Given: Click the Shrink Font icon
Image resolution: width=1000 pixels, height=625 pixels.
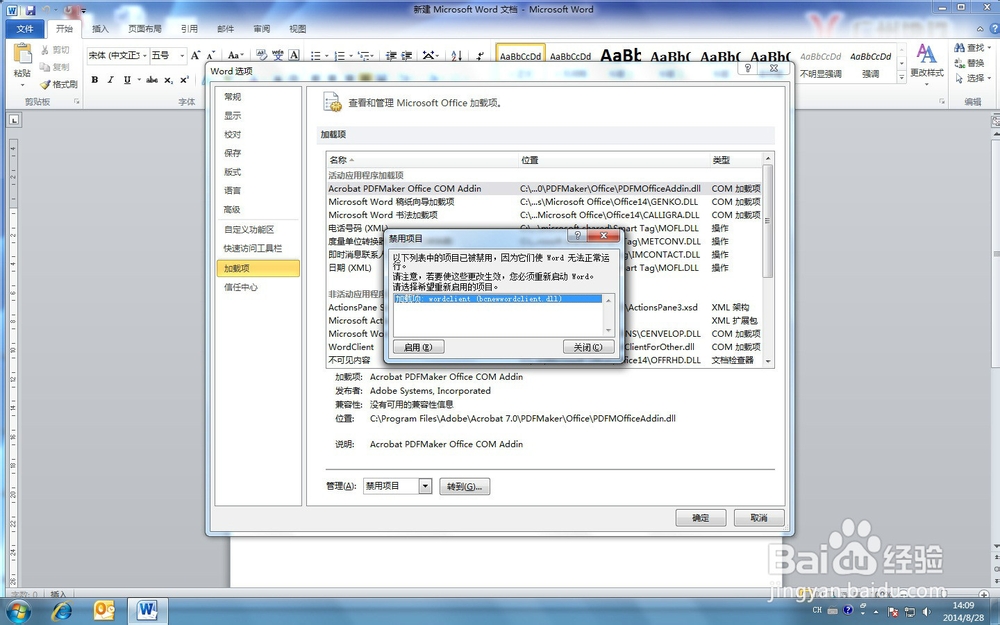Looking at the screenshot, I should 210,55.
